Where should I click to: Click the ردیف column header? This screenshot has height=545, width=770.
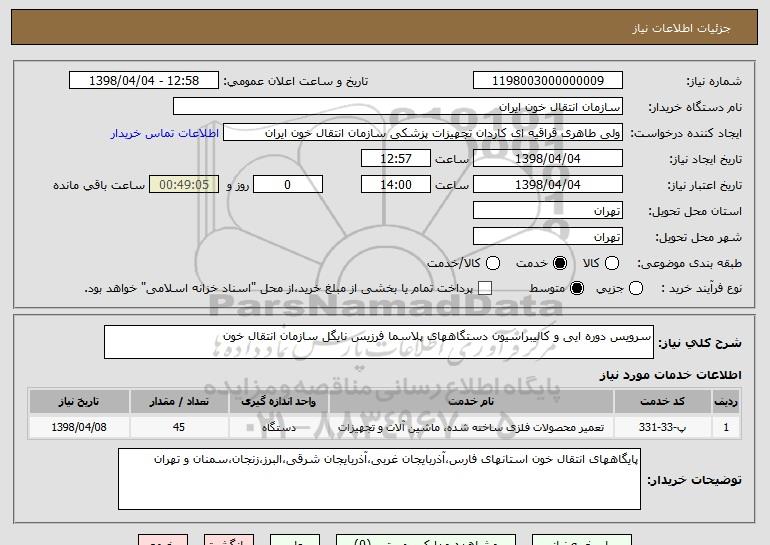pos(726,402)
